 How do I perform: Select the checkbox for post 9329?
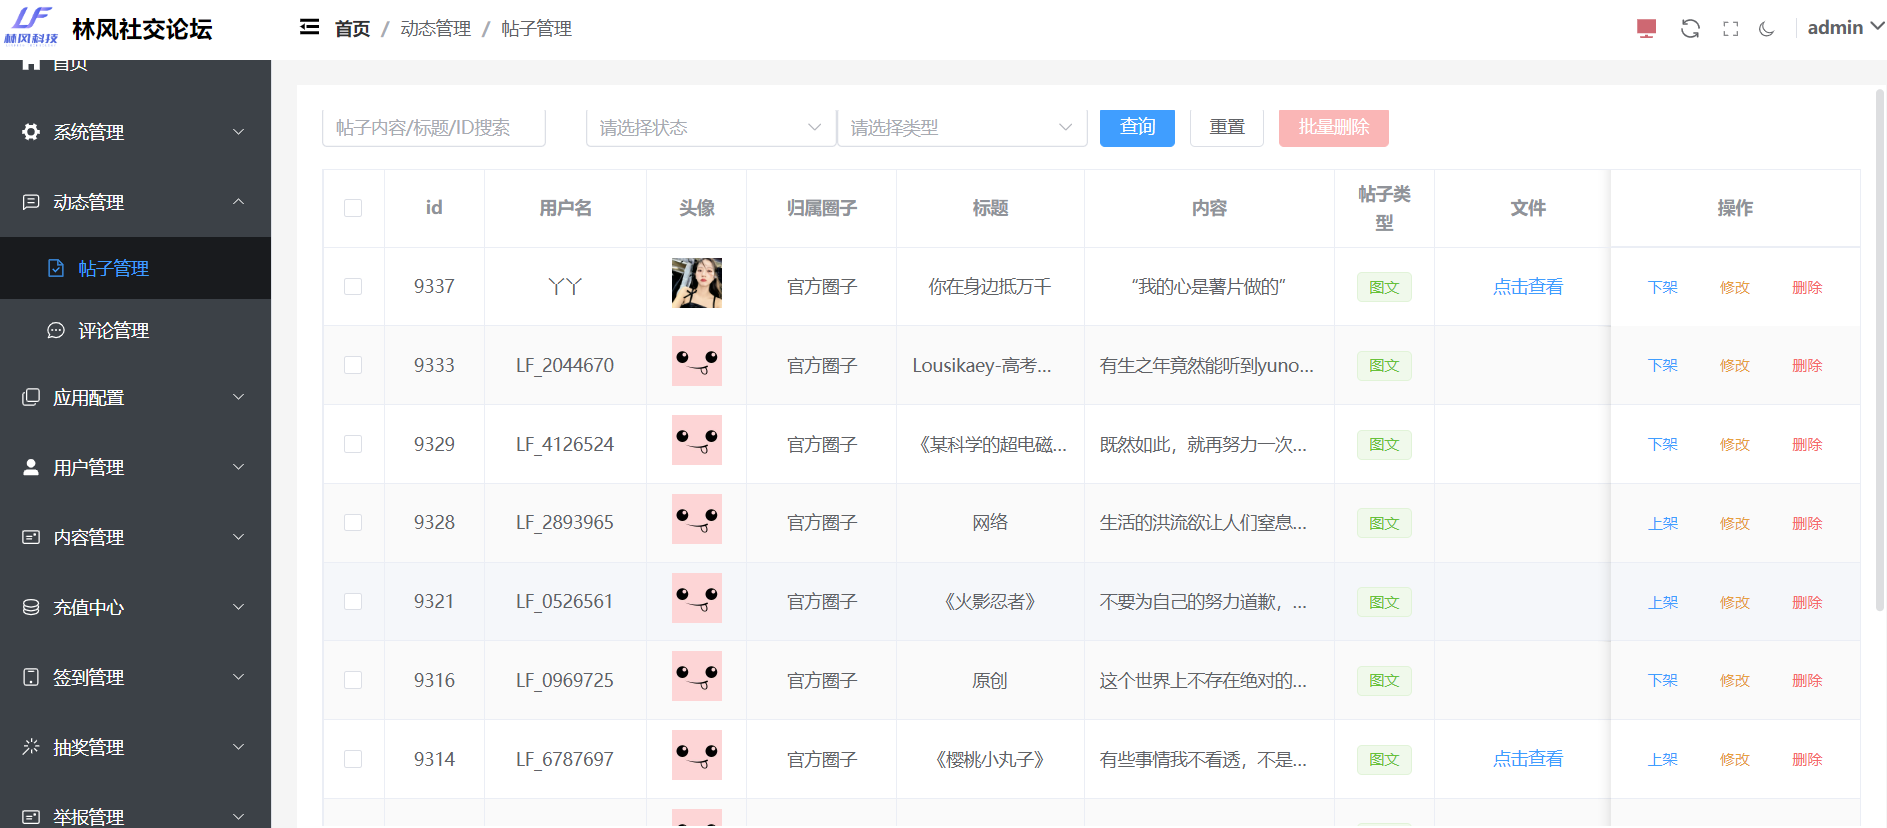[x=353, y=444]
